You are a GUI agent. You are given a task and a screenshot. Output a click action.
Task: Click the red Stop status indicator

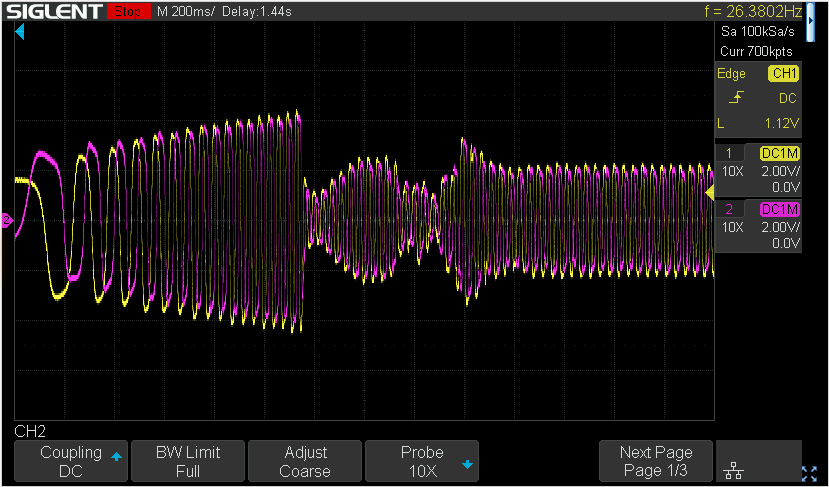pyautogui.click(x=128, y=11)
